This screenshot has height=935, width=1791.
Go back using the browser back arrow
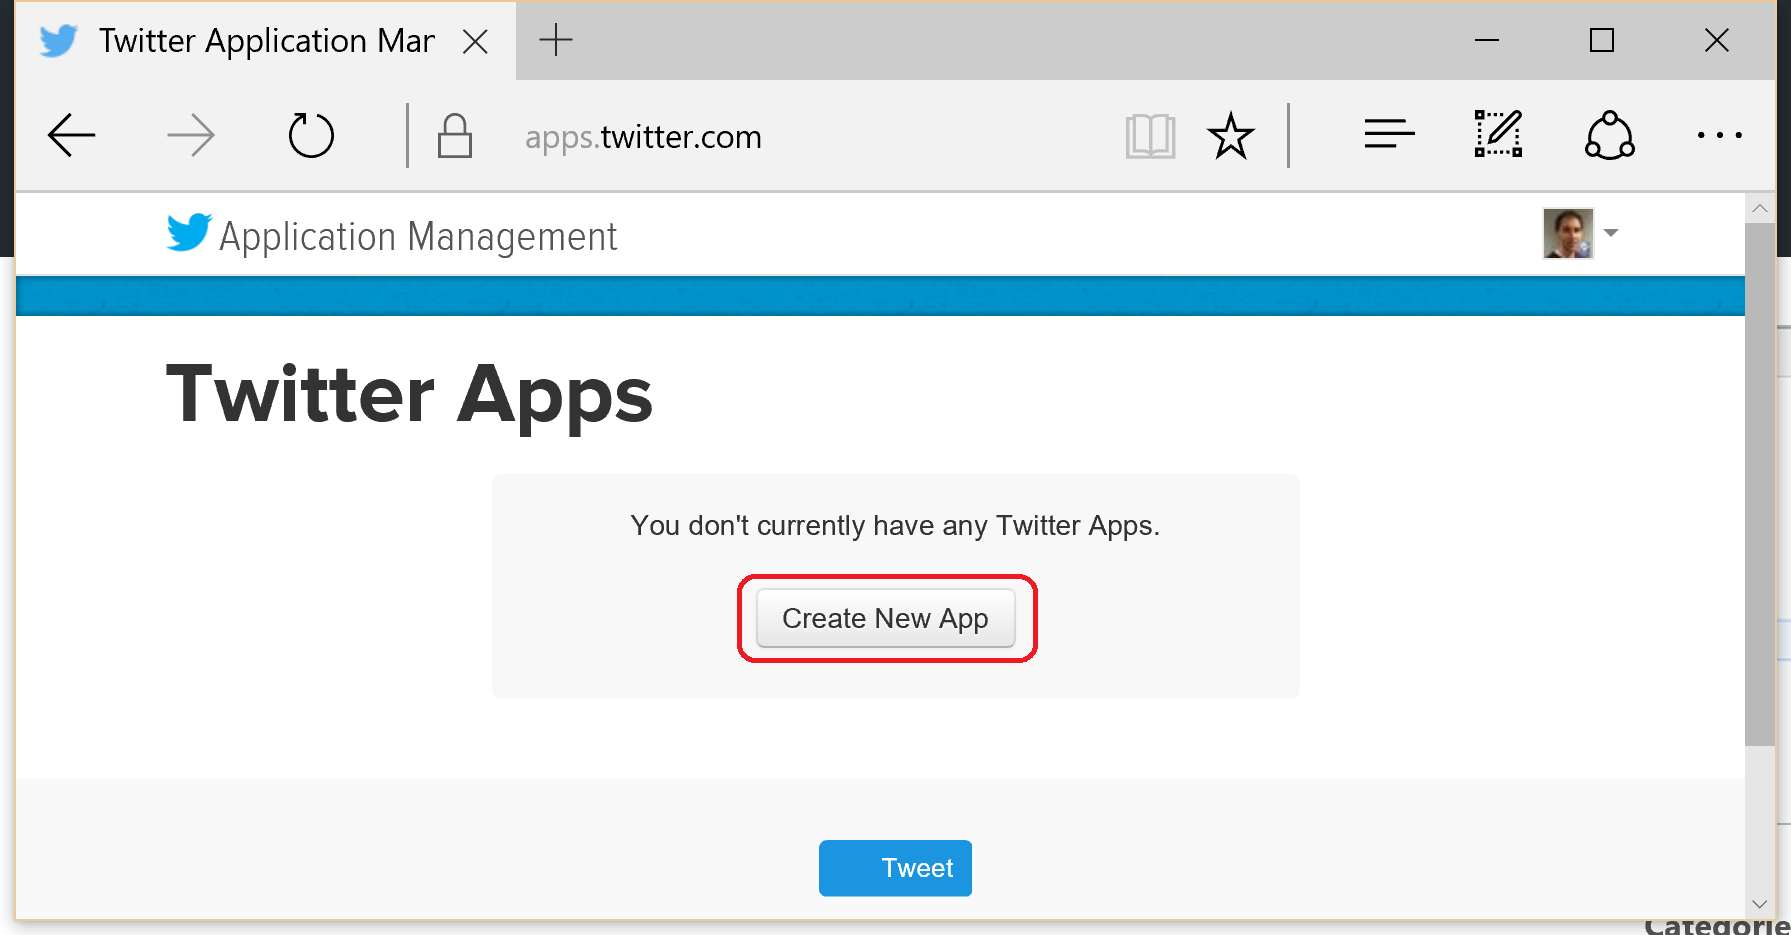point(72,136)
